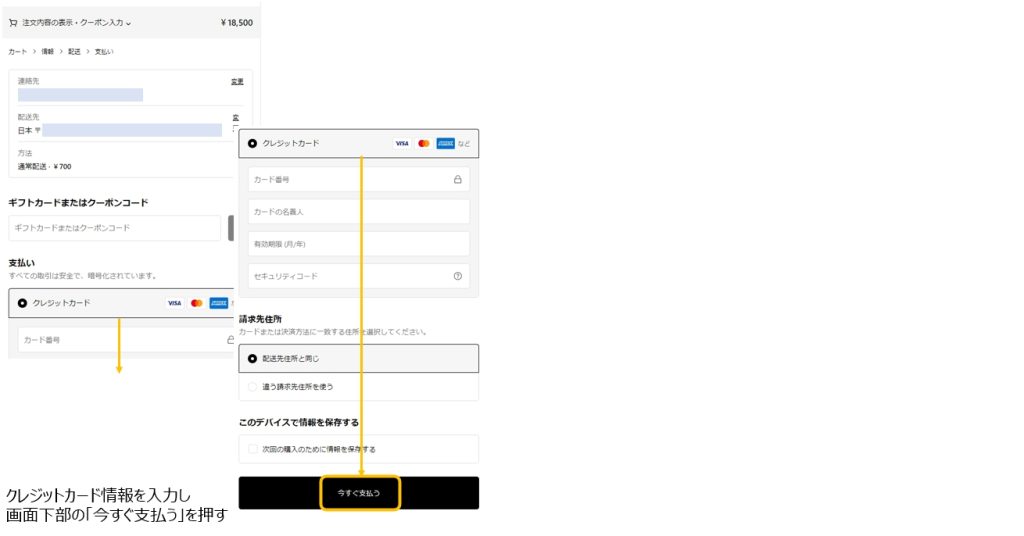Focus the カード番号 field under the 支払い heading
This screenshot has width=1024, height=536.
[x=126, y=340]
